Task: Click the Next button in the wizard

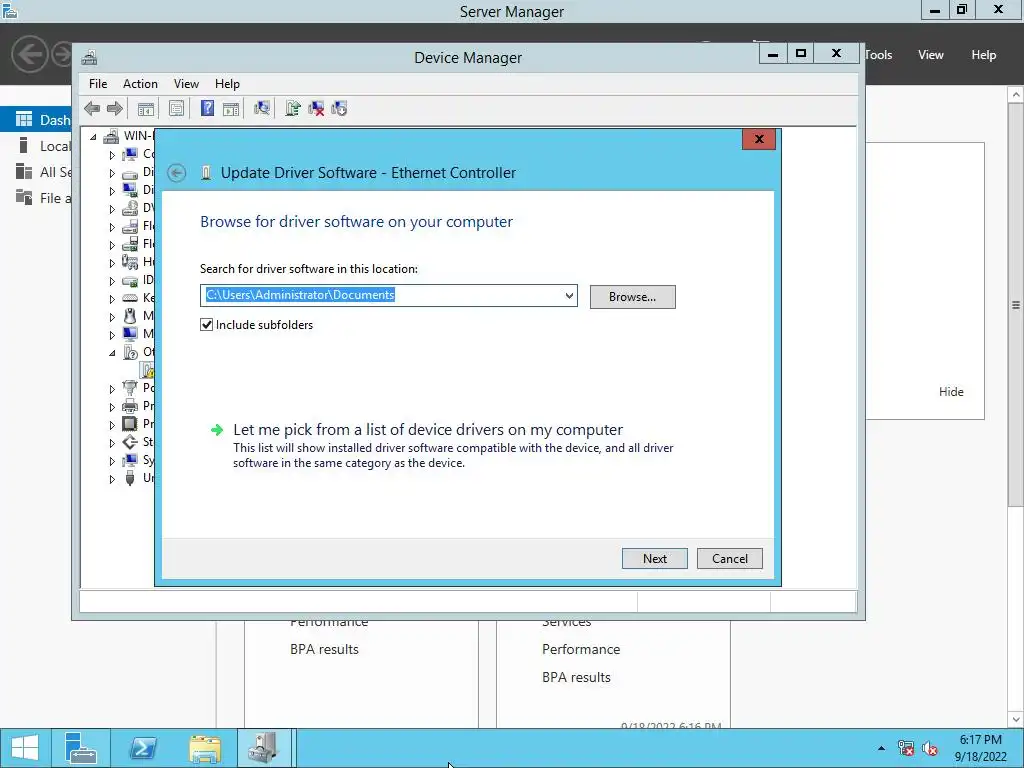Action: pyautogui.click(x=654, y=558)
